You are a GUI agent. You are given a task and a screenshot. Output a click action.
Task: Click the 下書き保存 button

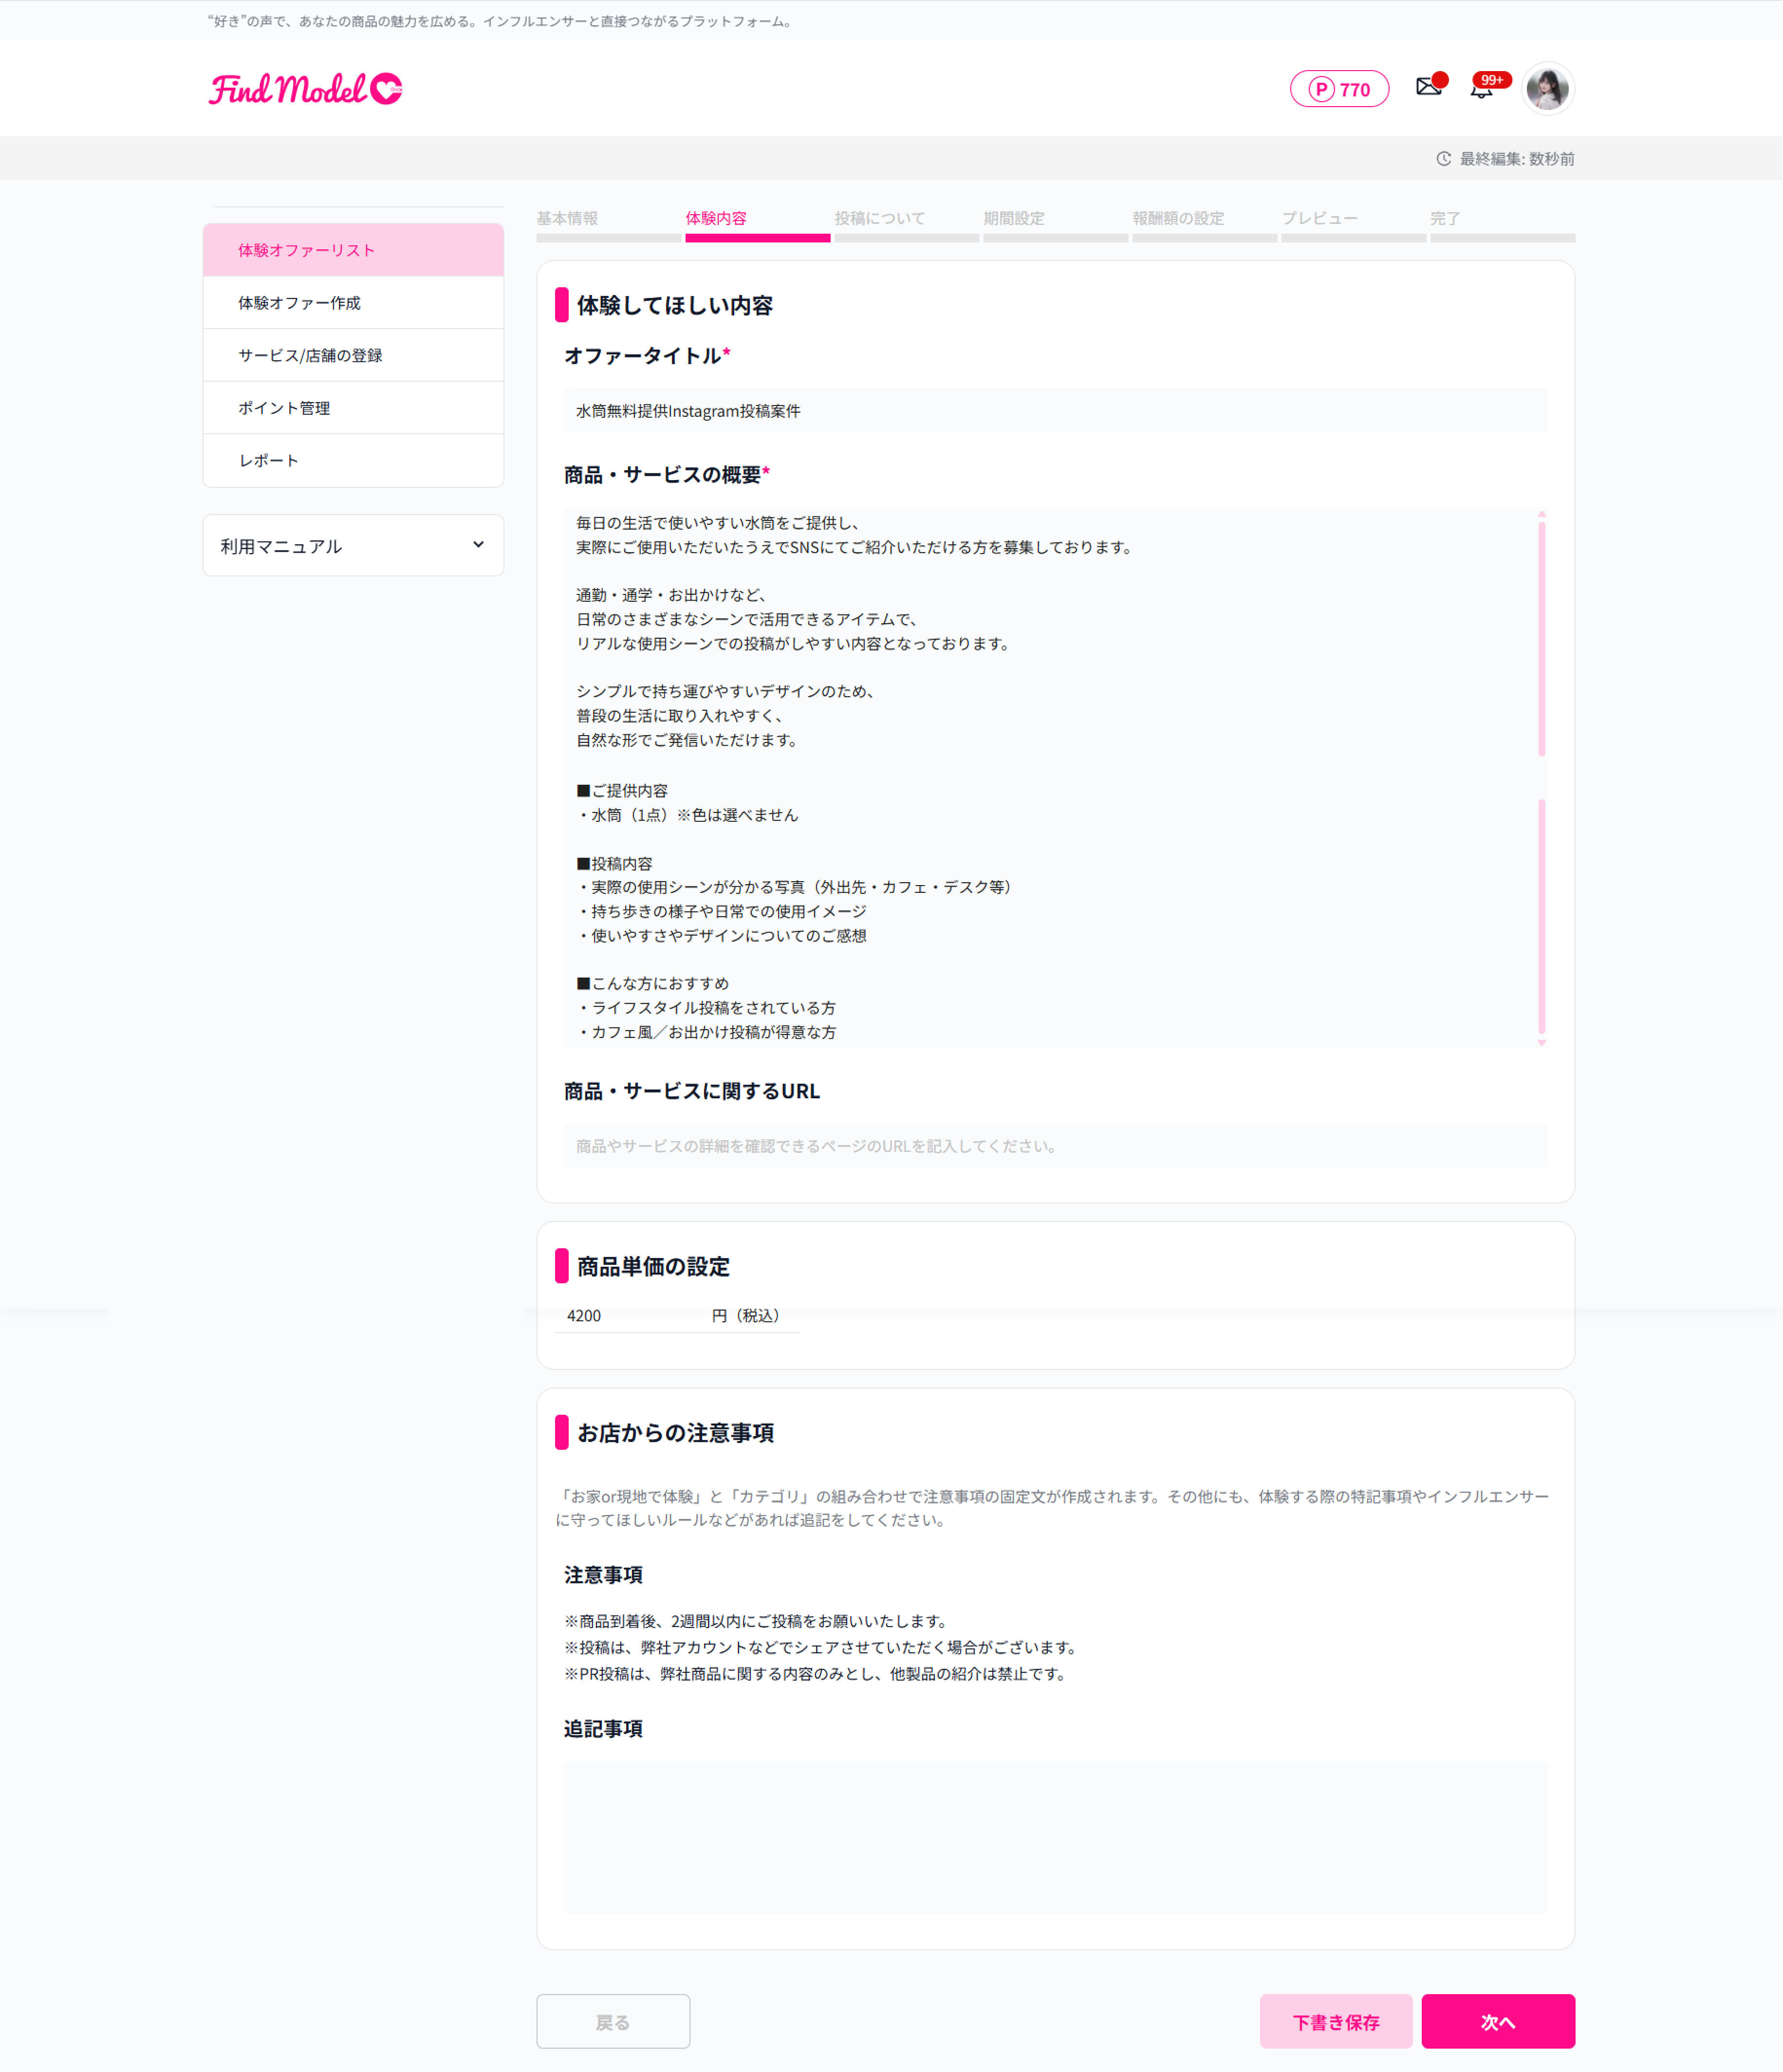1336,2022
